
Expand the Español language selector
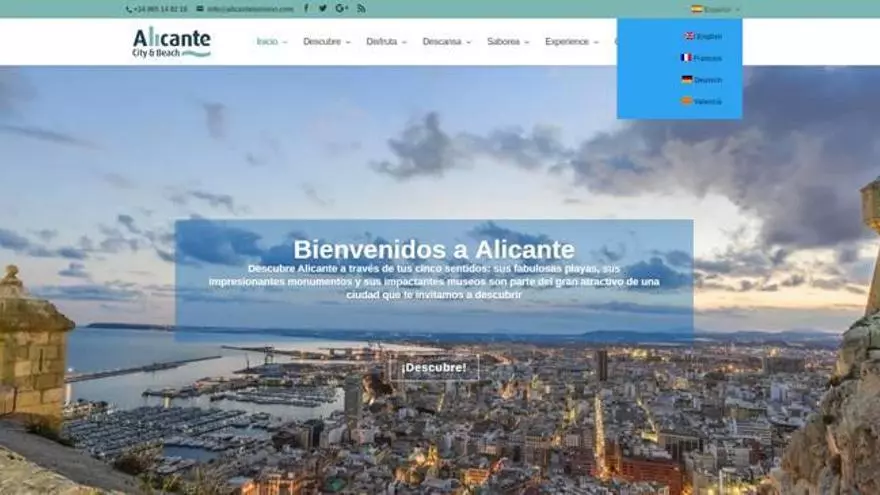(716, 9)
